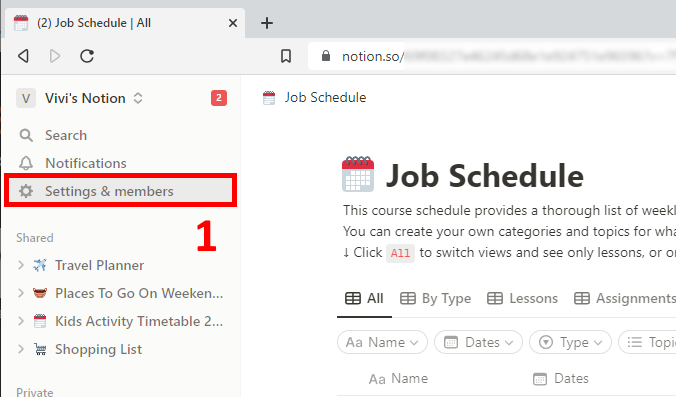
Task: Reload the Notion page
Action: point(87,56)
